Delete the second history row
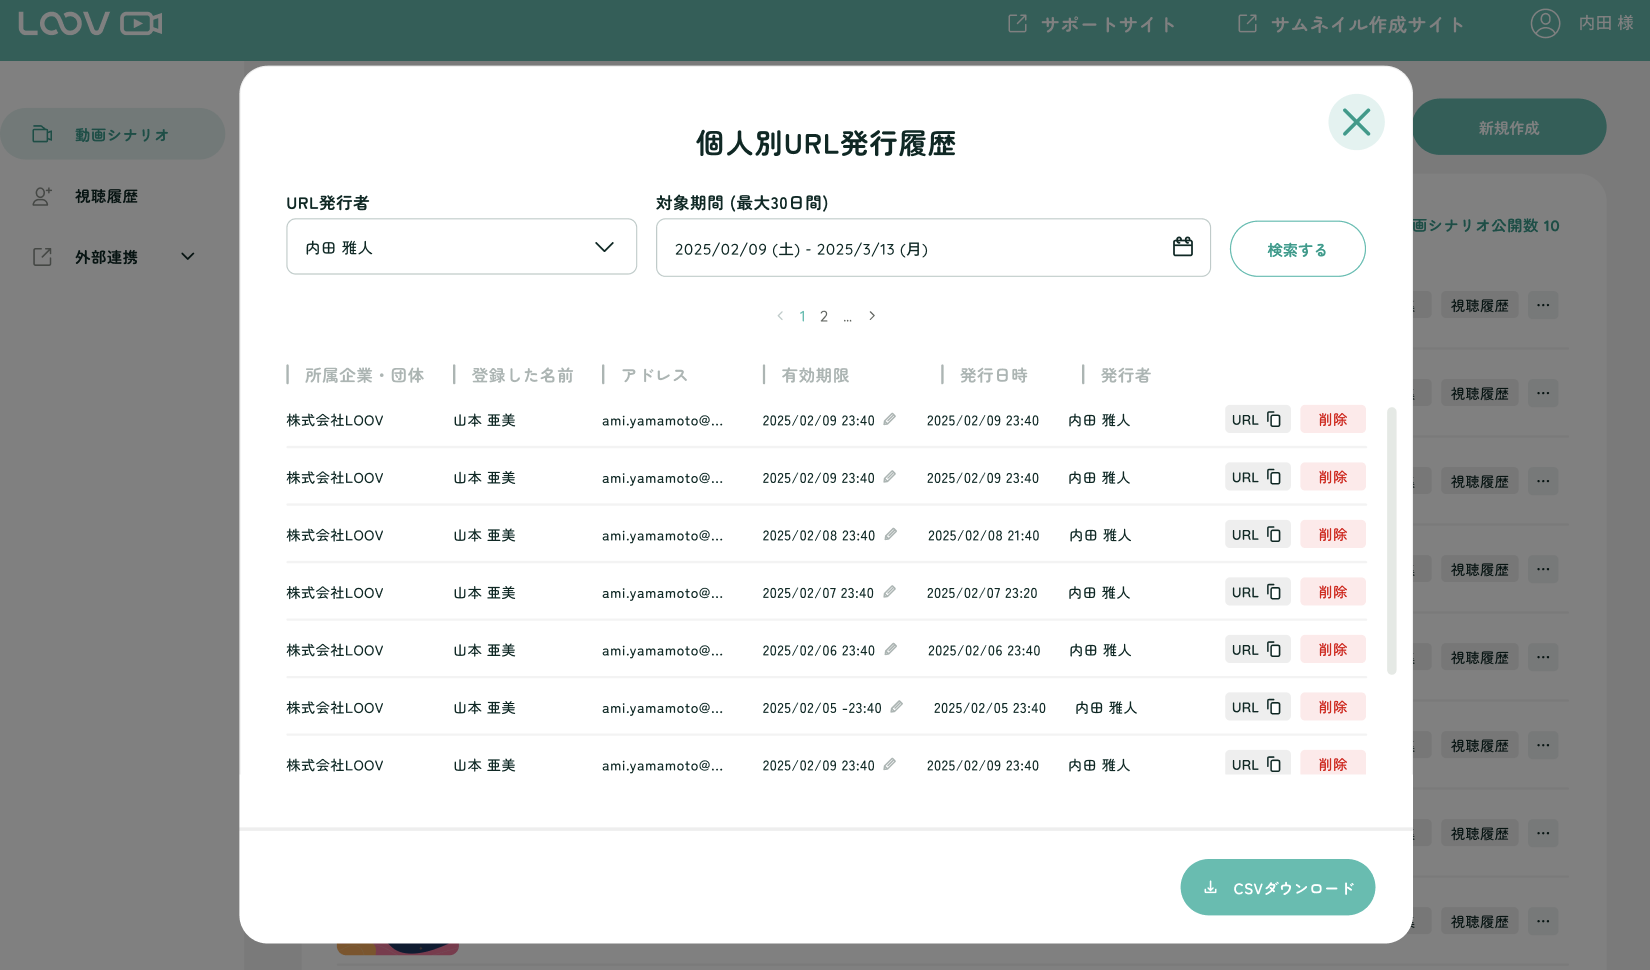Viewport: 1650px width, 970px height. (x=1332, y=477)
